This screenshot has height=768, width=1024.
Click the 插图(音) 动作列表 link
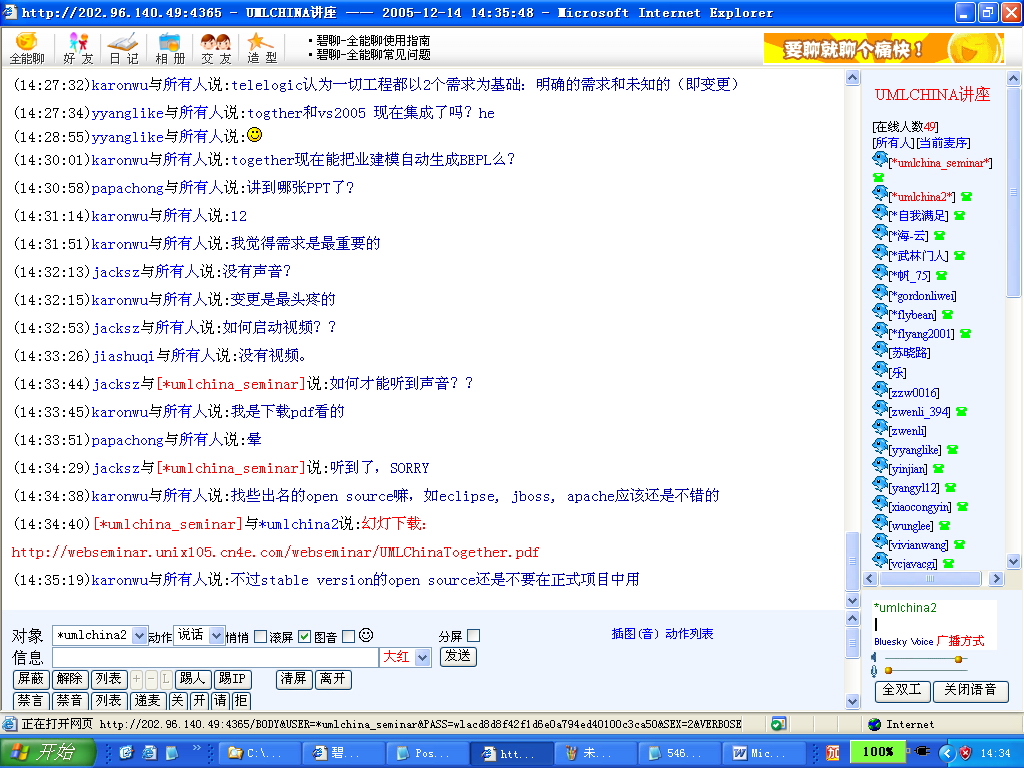click(x=662, y=633)
